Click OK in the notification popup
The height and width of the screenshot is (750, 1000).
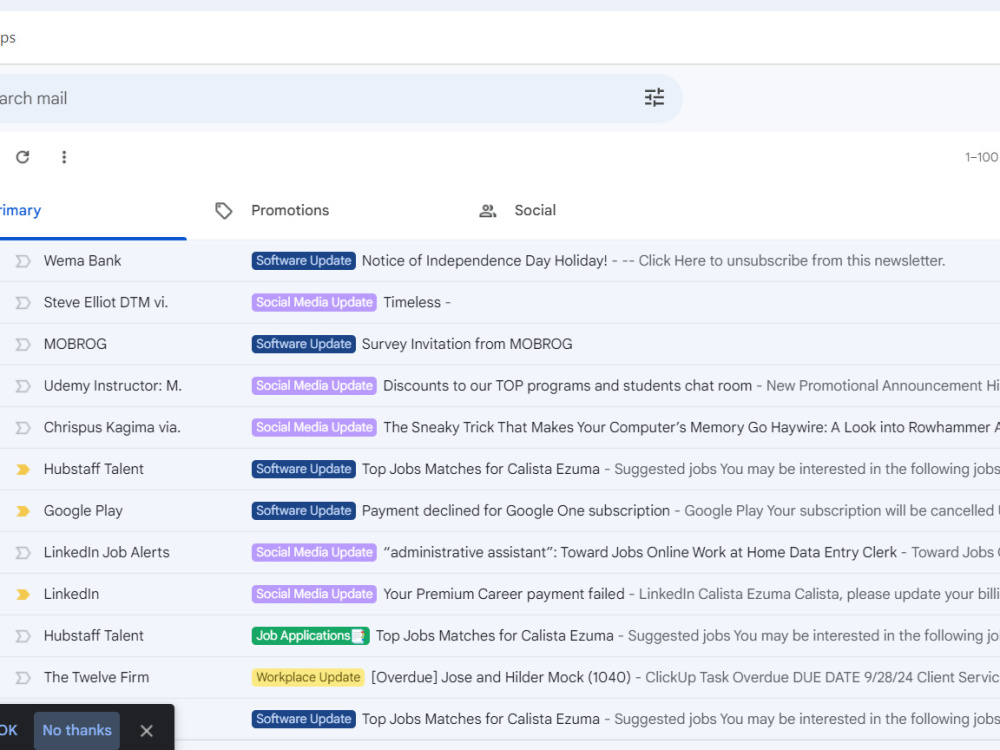(8, 730)
